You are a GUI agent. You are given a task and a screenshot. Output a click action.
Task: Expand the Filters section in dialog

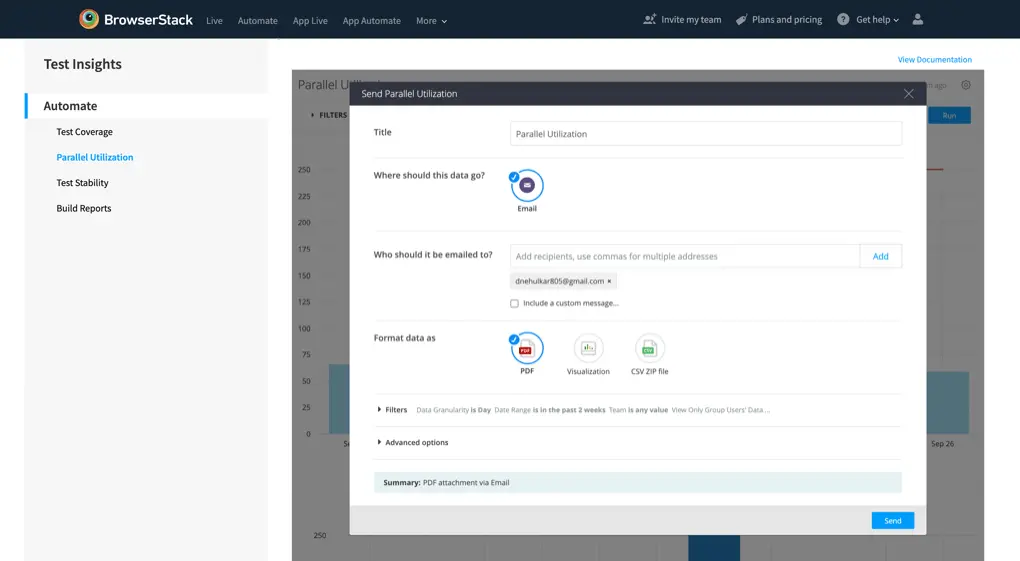click(x=391, y=410)
